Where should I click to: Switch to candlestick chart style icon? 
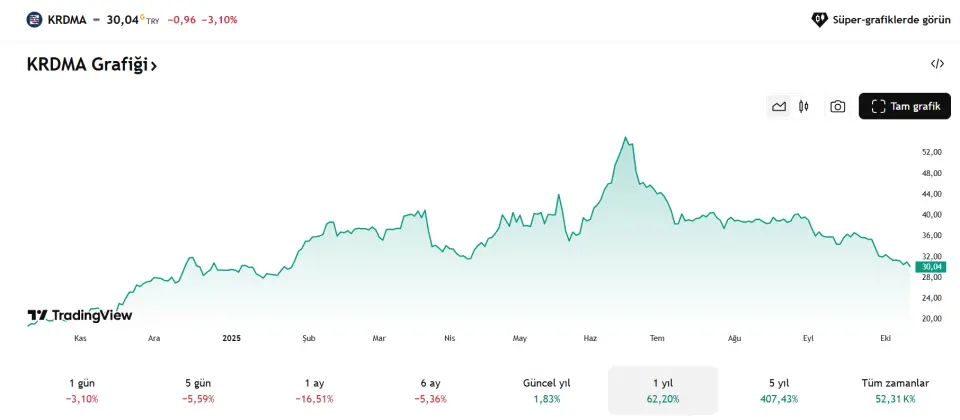(803, 106)
